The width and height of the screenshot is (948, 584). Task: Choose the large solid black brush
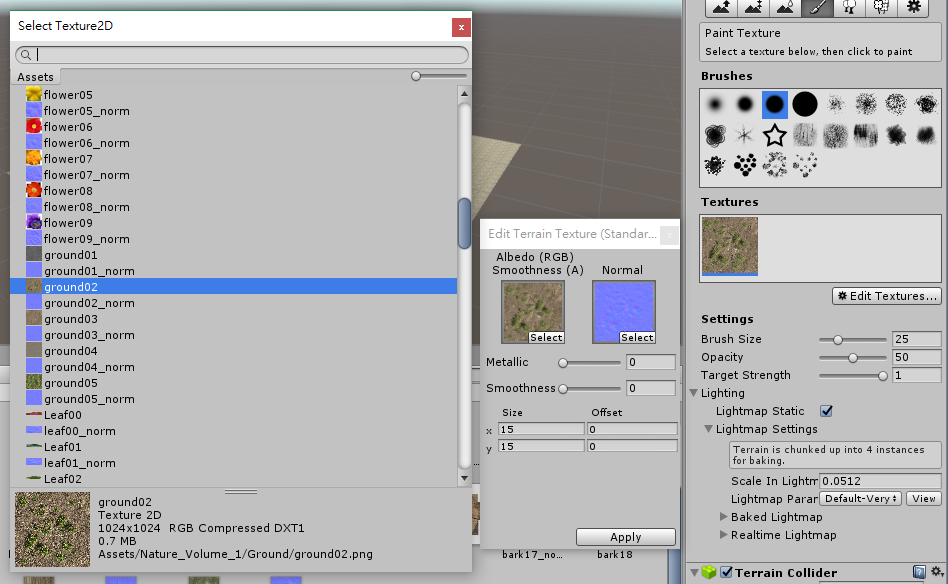(804, 104)
